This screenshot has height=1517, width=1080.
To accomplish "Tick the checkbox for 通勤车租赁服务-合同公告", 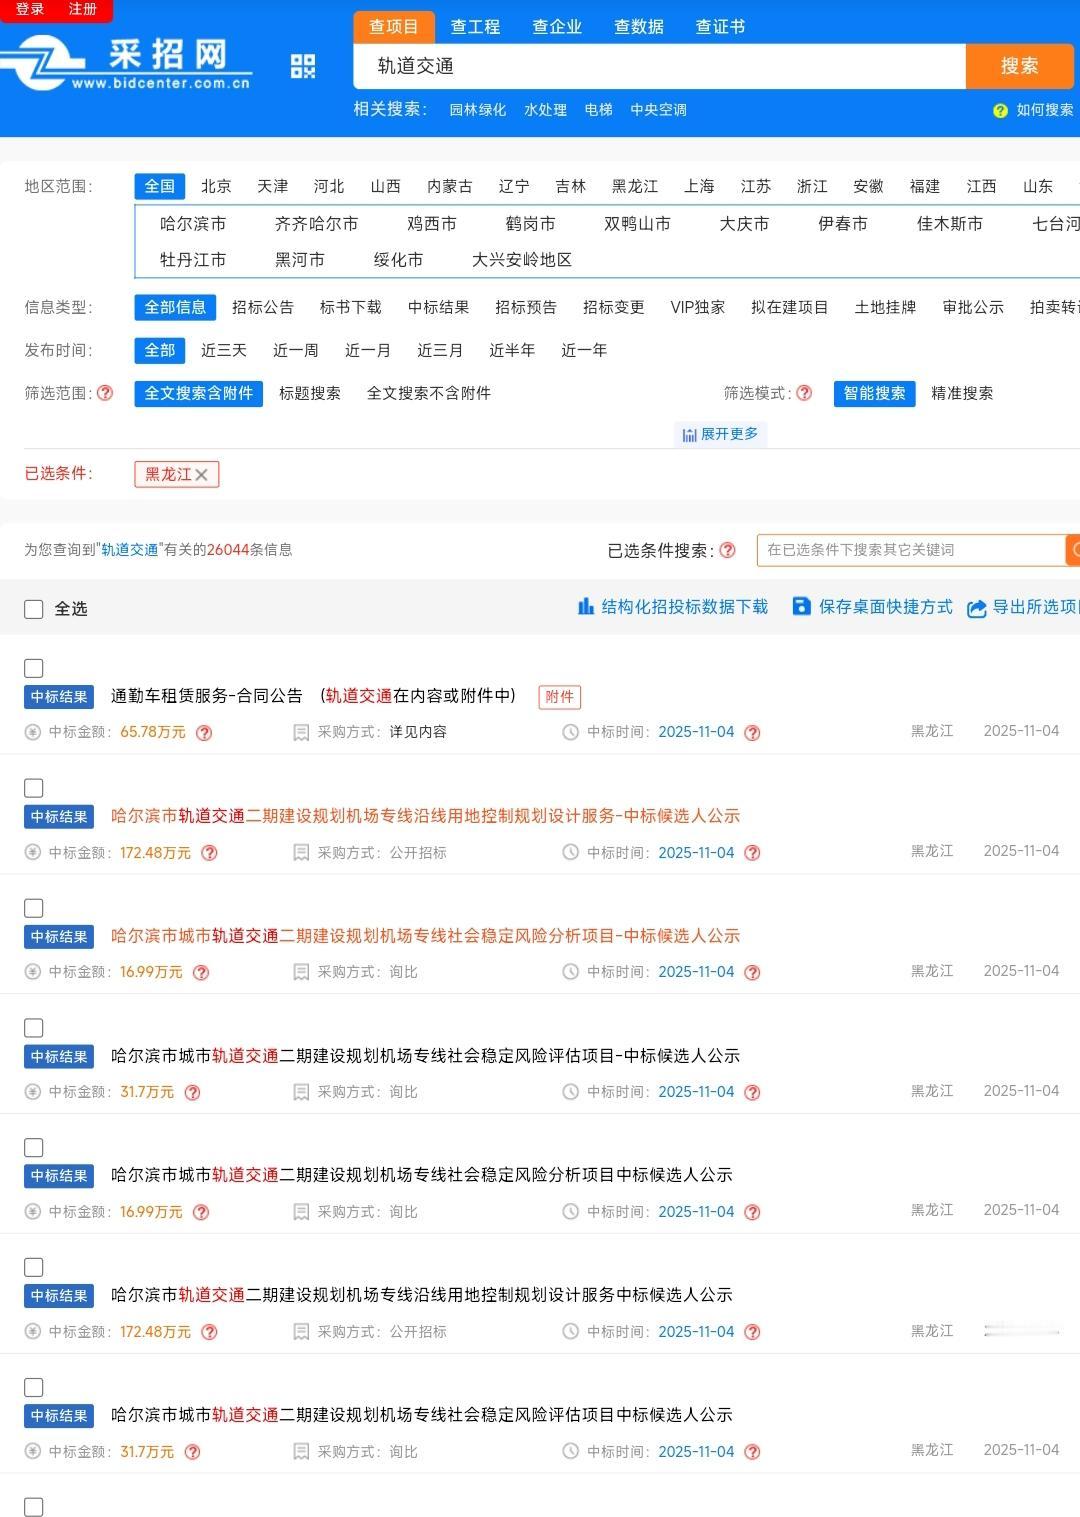I will 33,668.
